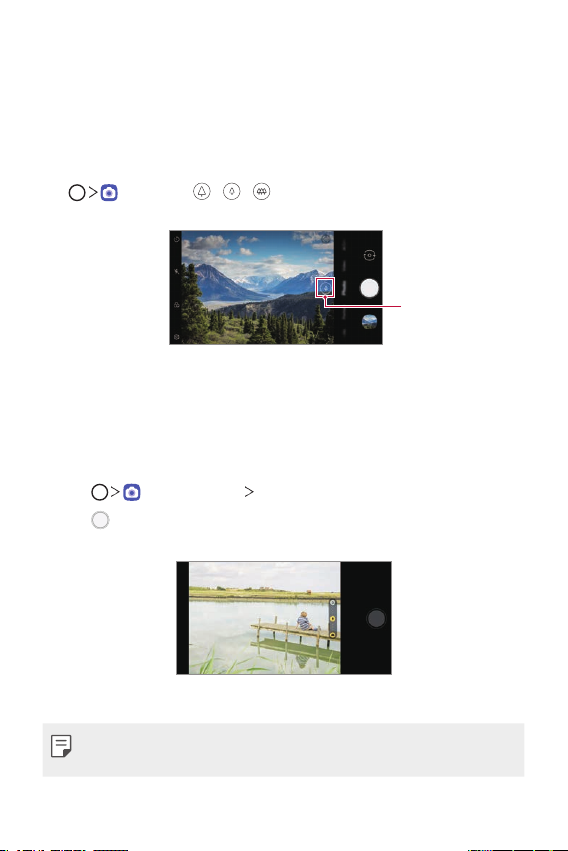This screenshot has height=851, width=568.
Task: Select the middle zoom lens icon
Action: tap(232, 192)
